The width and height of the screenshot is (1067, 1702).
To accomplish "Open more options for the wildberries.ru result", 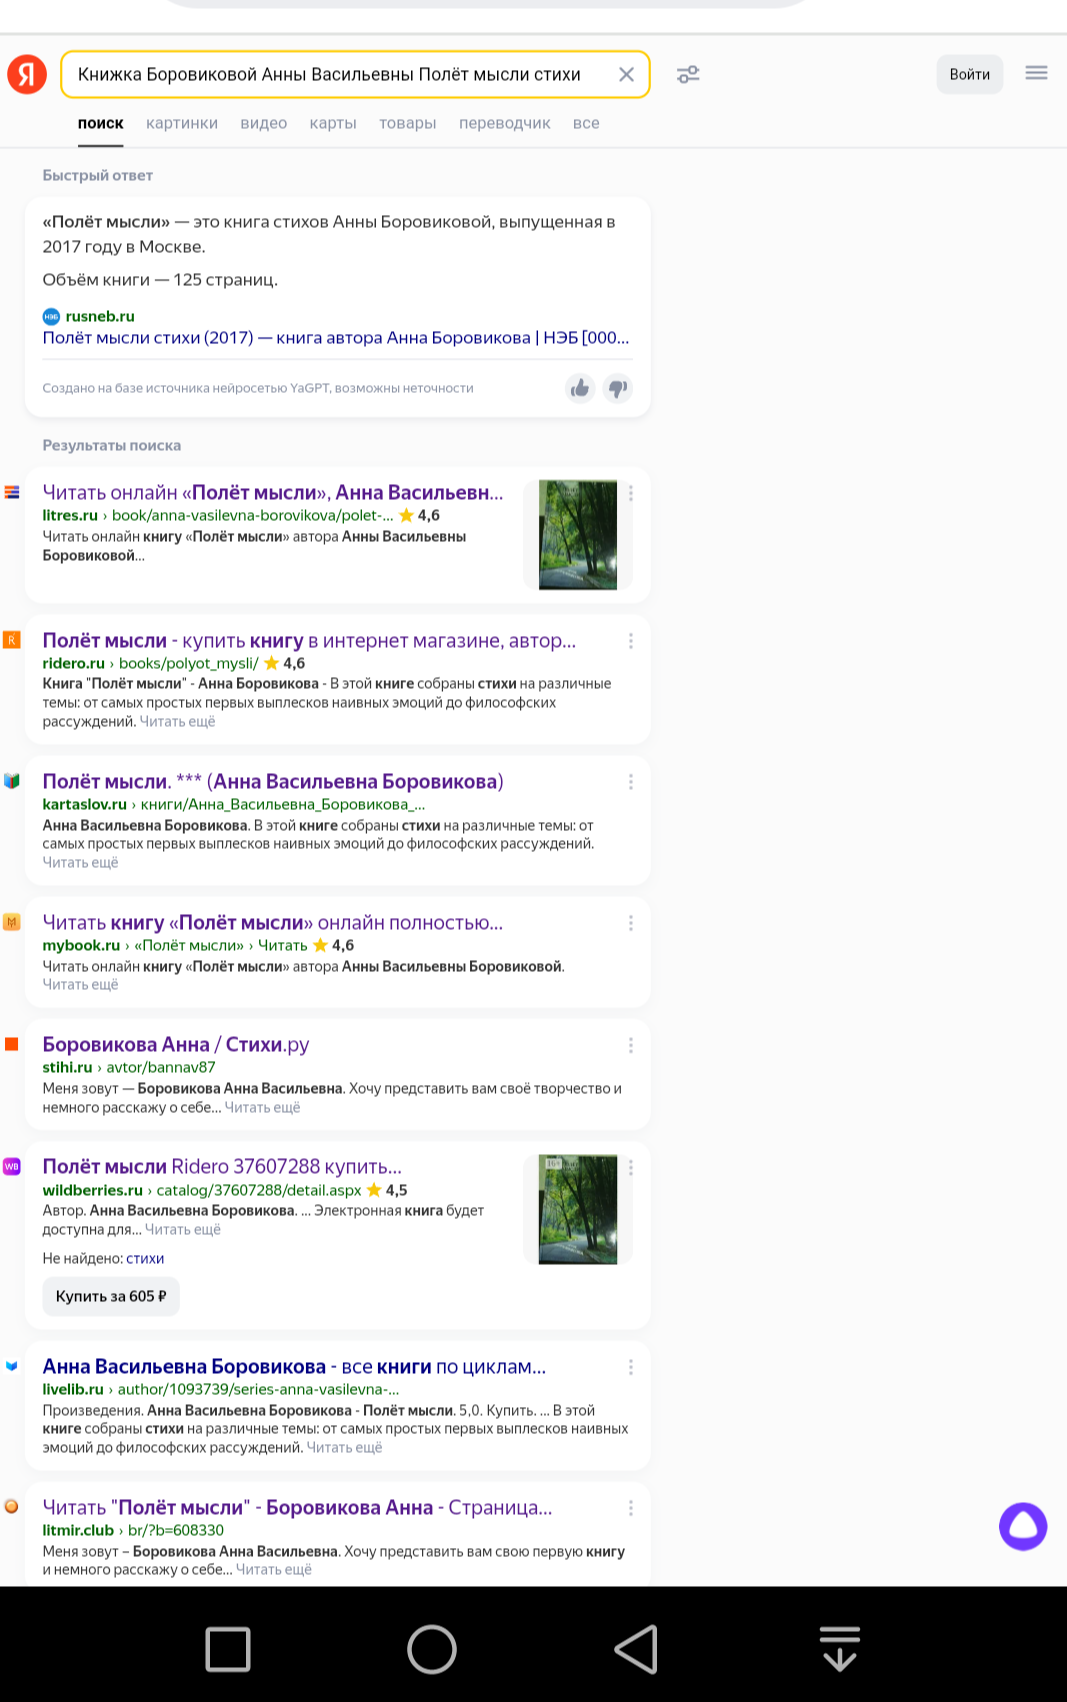I will point(631,1167).
